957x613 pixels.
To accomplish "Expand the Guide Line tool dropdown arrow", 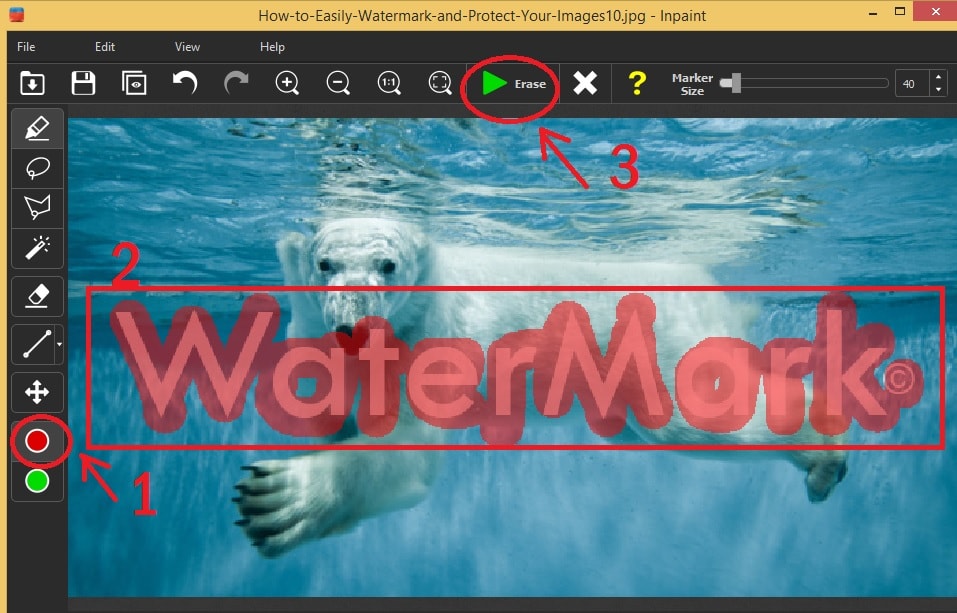I will tap(60, 345).
